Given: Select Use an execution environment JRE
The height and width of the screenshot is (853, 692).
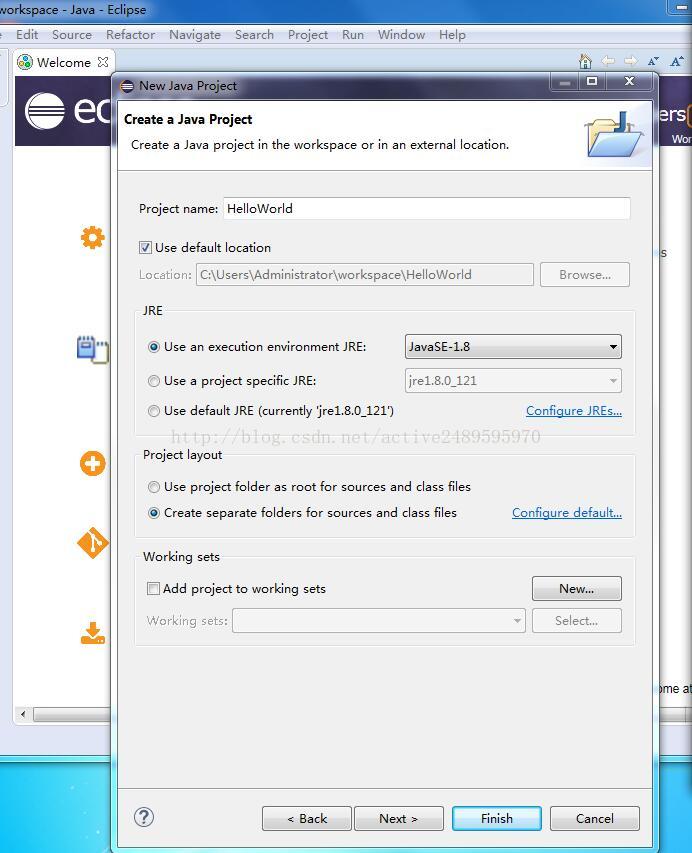Looking at the screenshot, I should tap(154, 347).
